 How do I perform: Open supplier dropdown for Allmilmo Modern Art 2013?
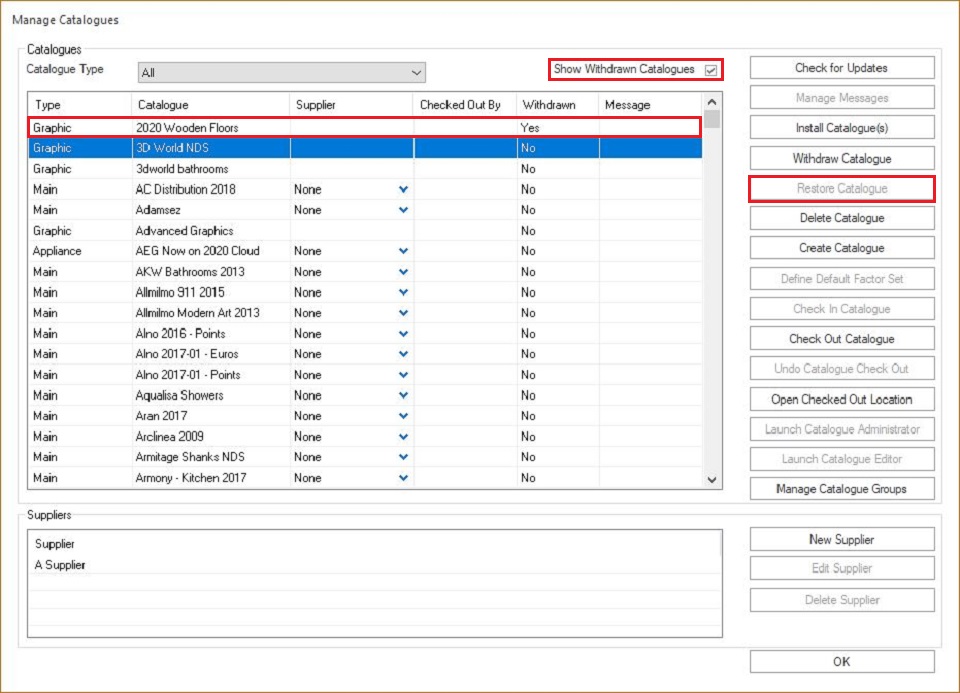click(403, 313)
